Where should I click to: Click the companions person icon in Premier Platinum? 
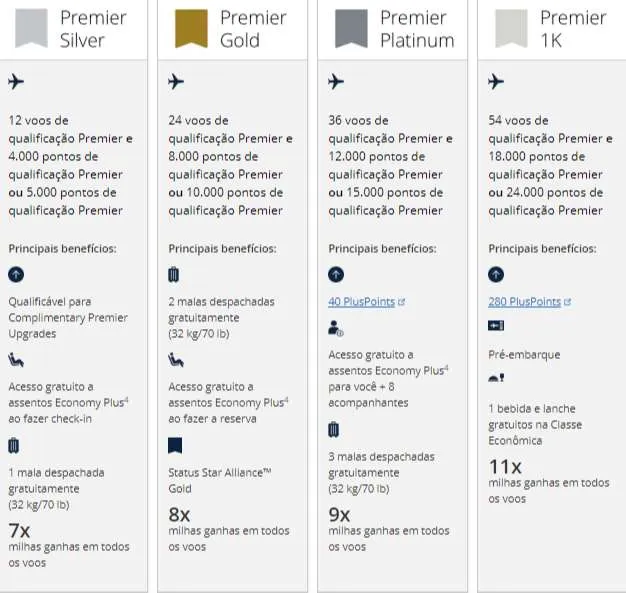coord(336,327)
